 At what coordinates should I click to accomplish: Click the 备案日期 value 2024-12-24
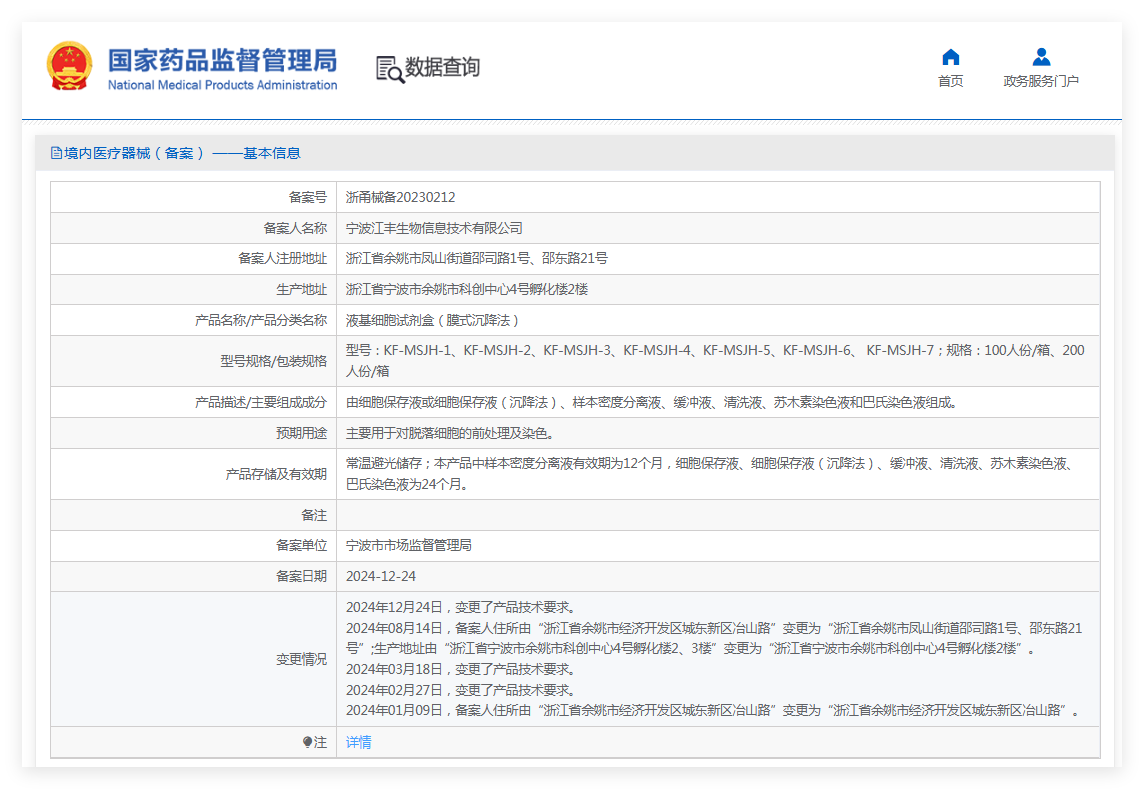coord(381,577)
